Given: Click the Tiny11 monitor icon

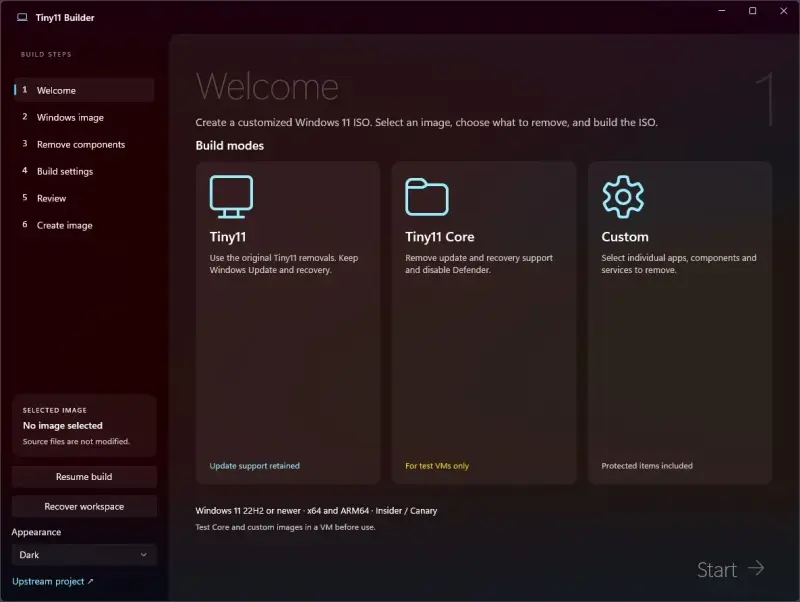Looking at the screenshot, I should click(231, 197).
